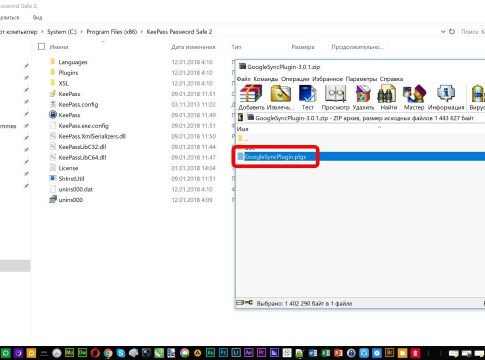
Task: Open Excel from the taskbar
Action: [325, 353]
